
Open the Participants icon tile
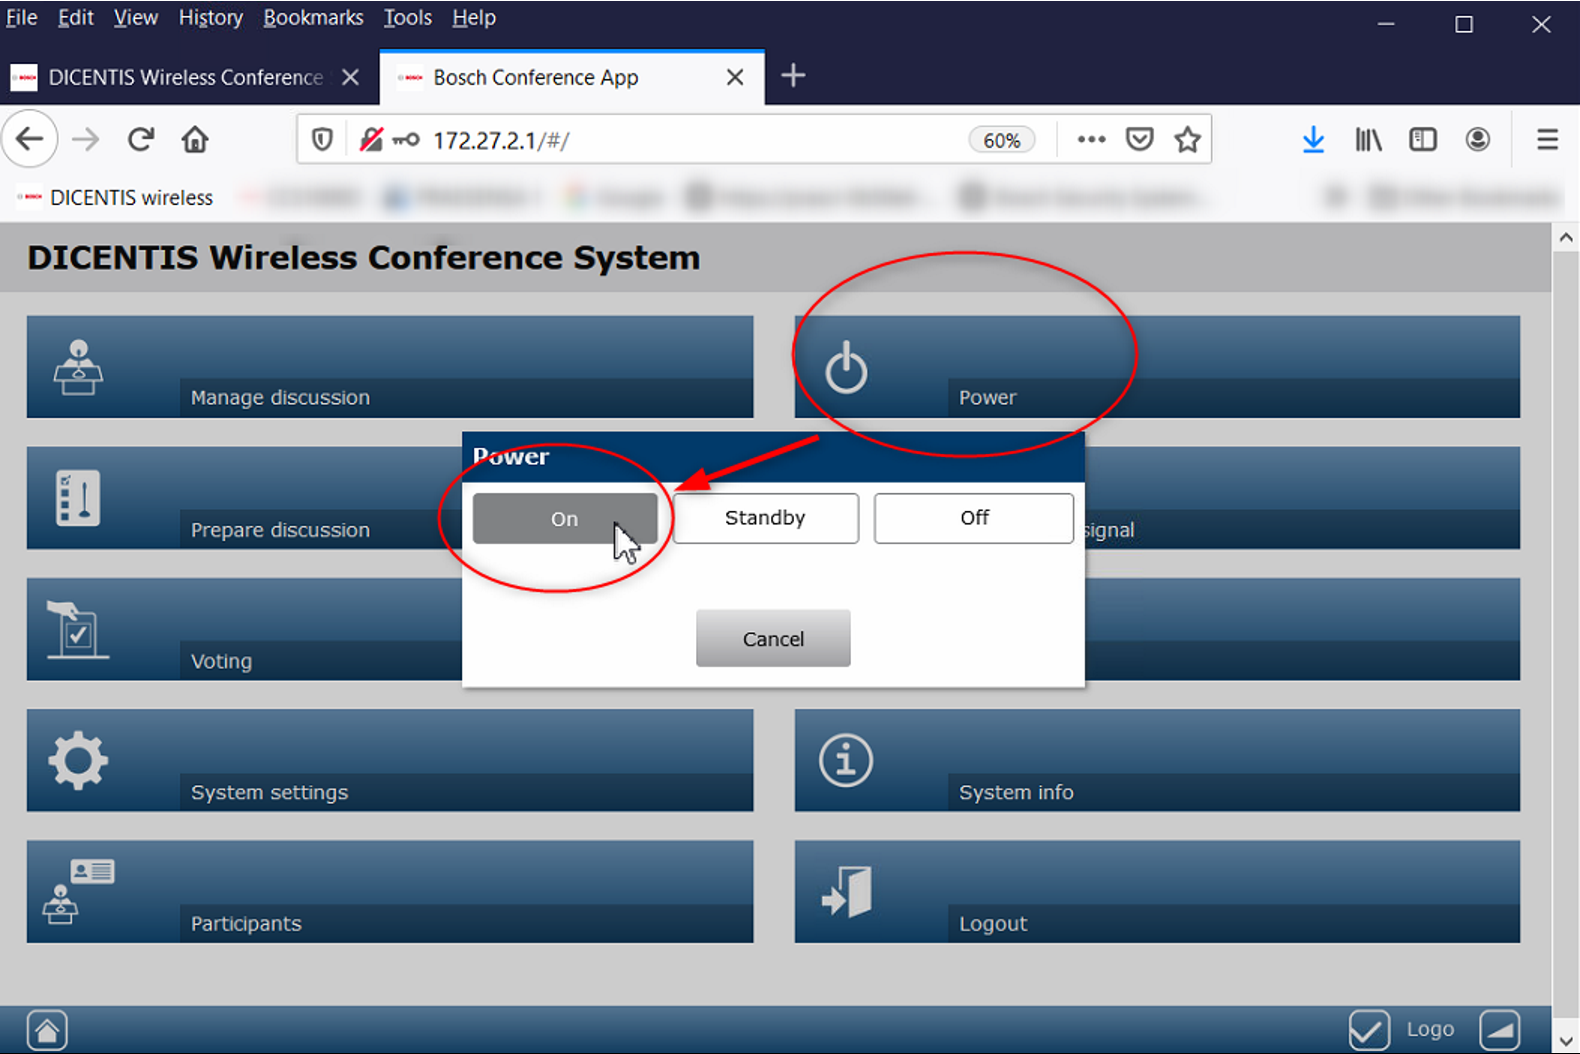point(78,892)
